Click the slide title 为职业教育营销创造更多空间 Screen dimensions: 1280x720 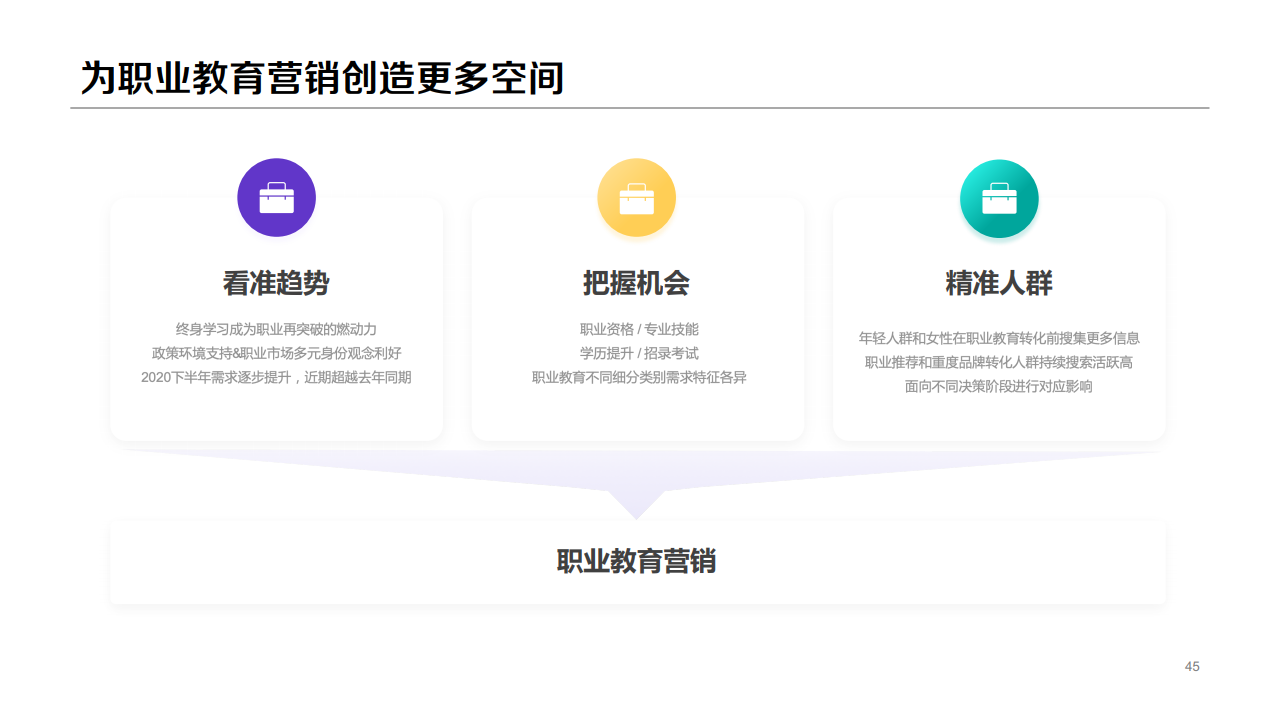pyautogui.click(x=322, y=73)
